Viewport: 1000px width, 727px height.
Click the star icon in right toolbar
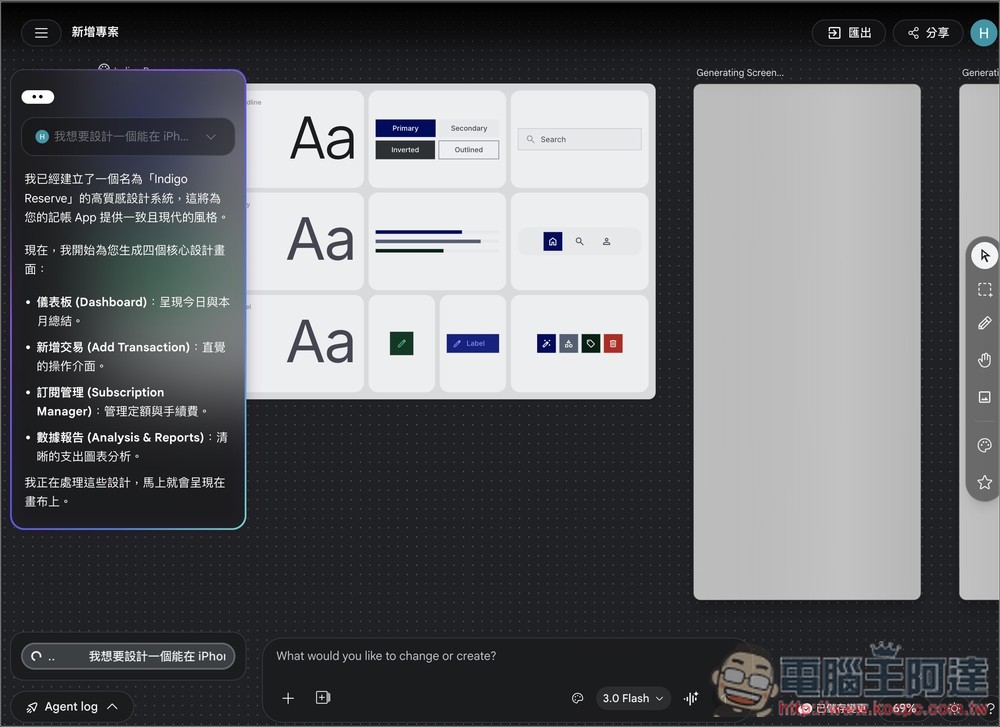coord(984,482)
